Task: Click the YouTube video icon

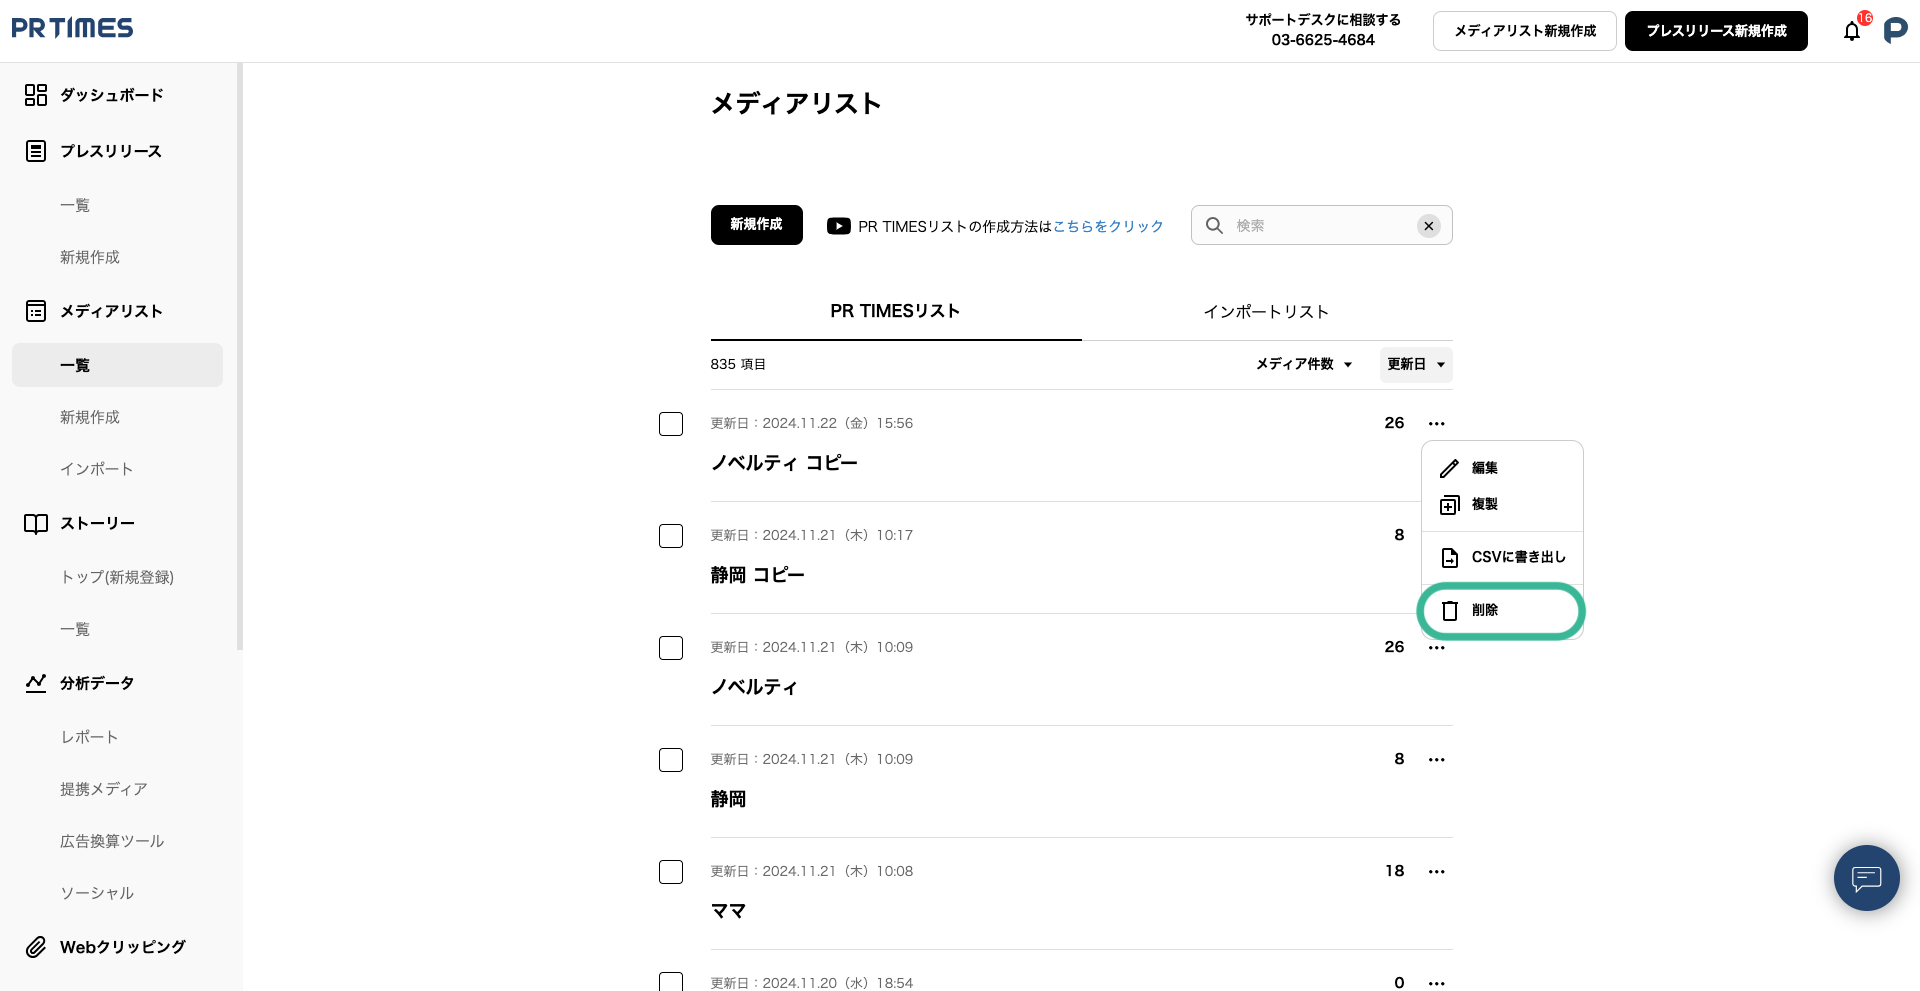Action: 838,226
